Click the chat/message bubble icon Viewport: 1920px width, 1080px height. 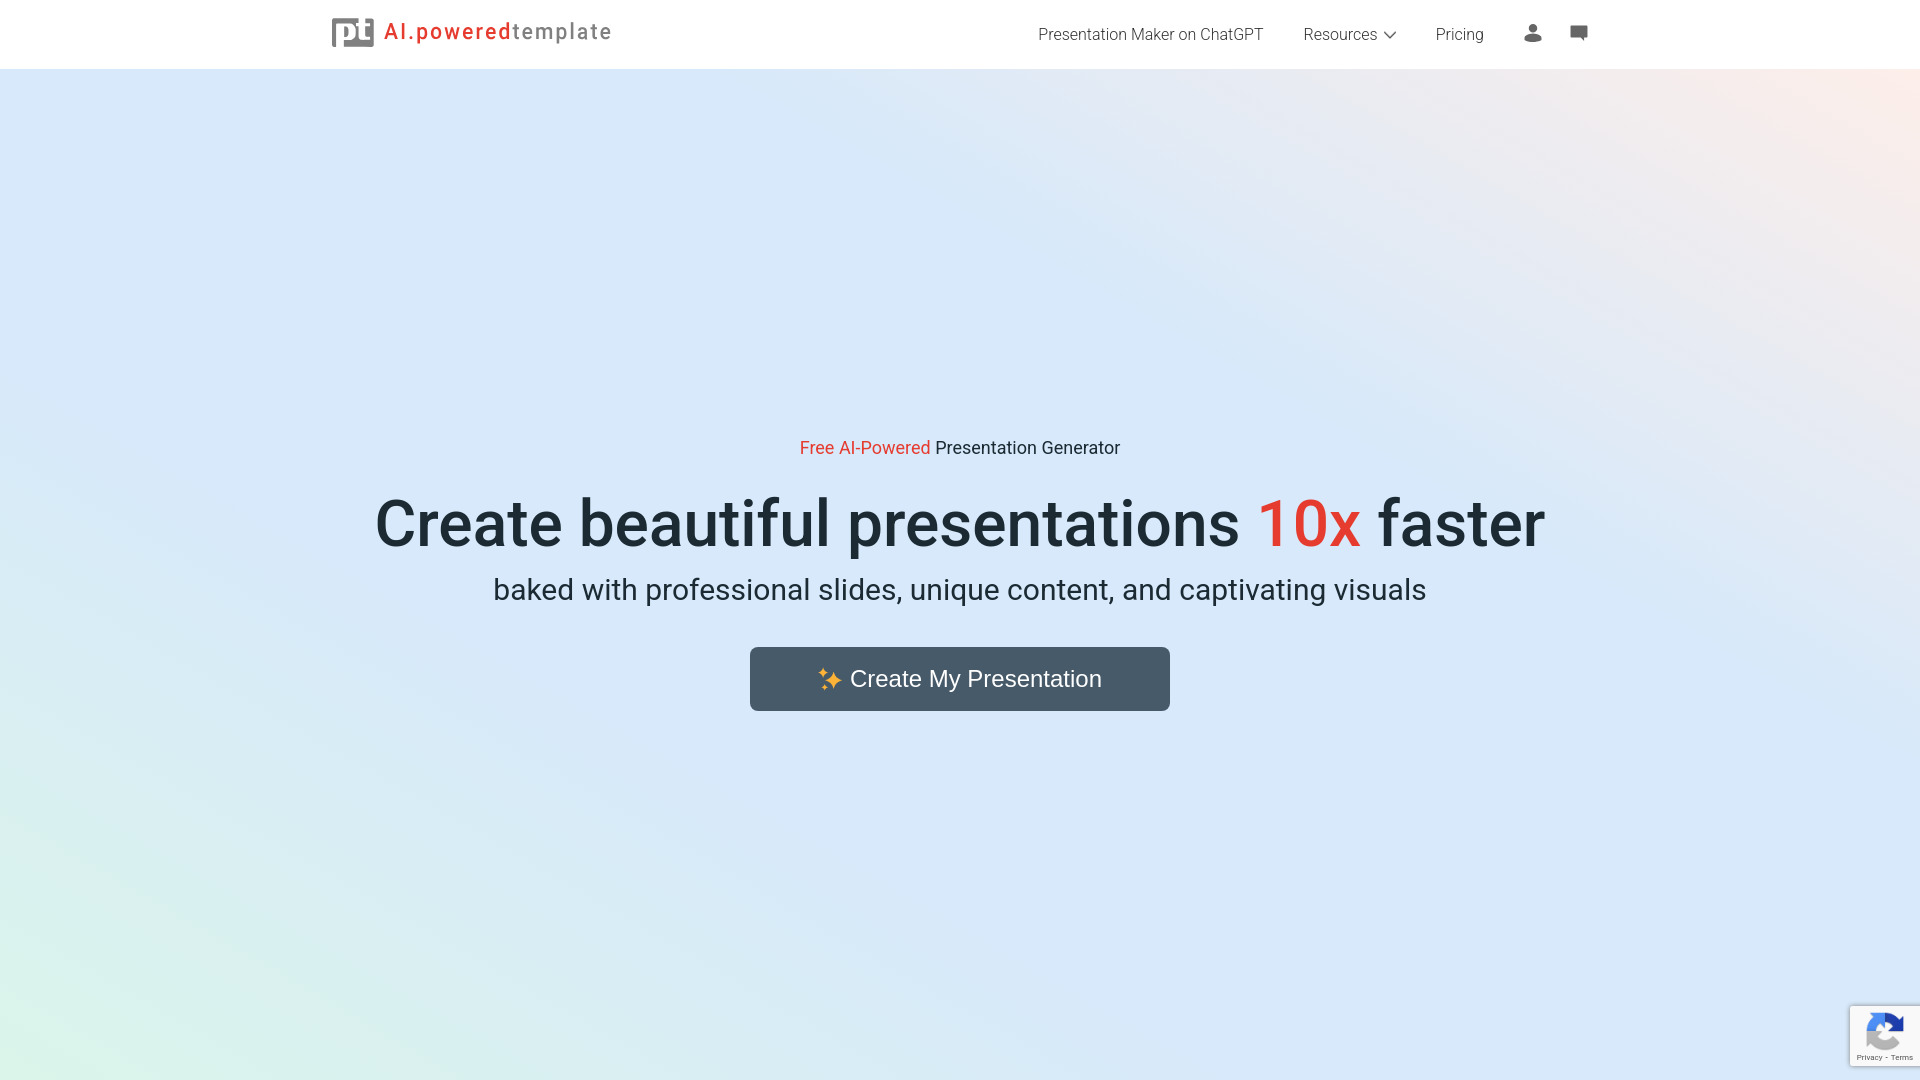pos(1578,32)
